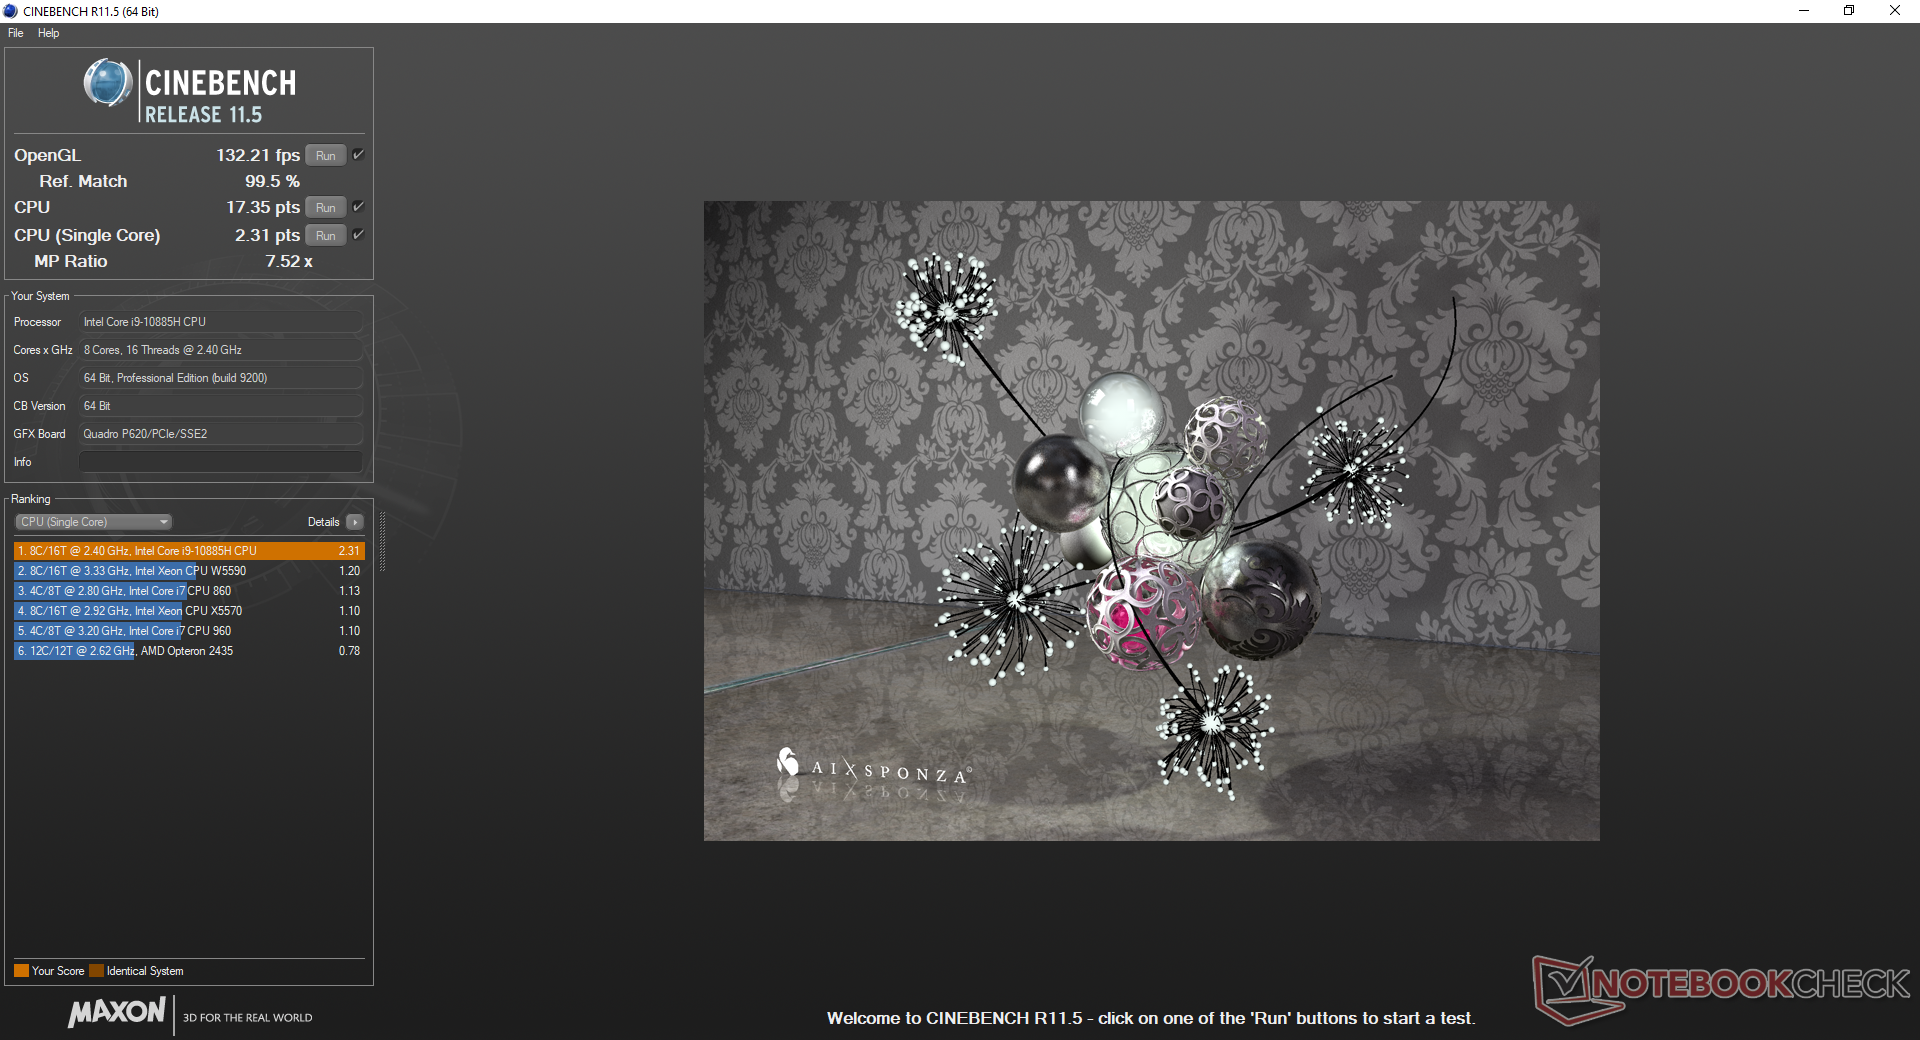
Task: Click the Your Score orange legend swatch
Action: pyautogui.click(x=21, y=971)
